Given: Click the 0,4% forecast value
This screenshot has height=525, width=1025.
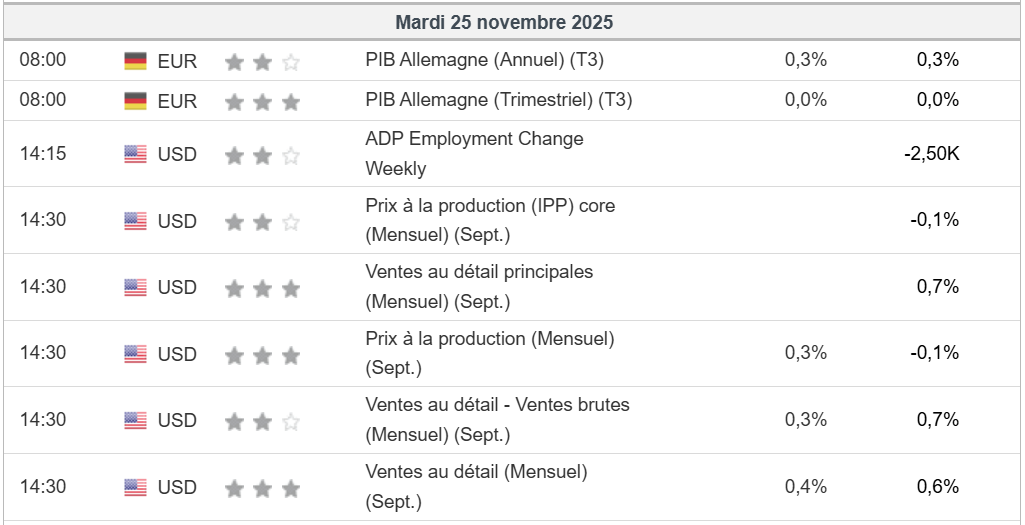Looking at the screenshot, I should tap(805, 487).
